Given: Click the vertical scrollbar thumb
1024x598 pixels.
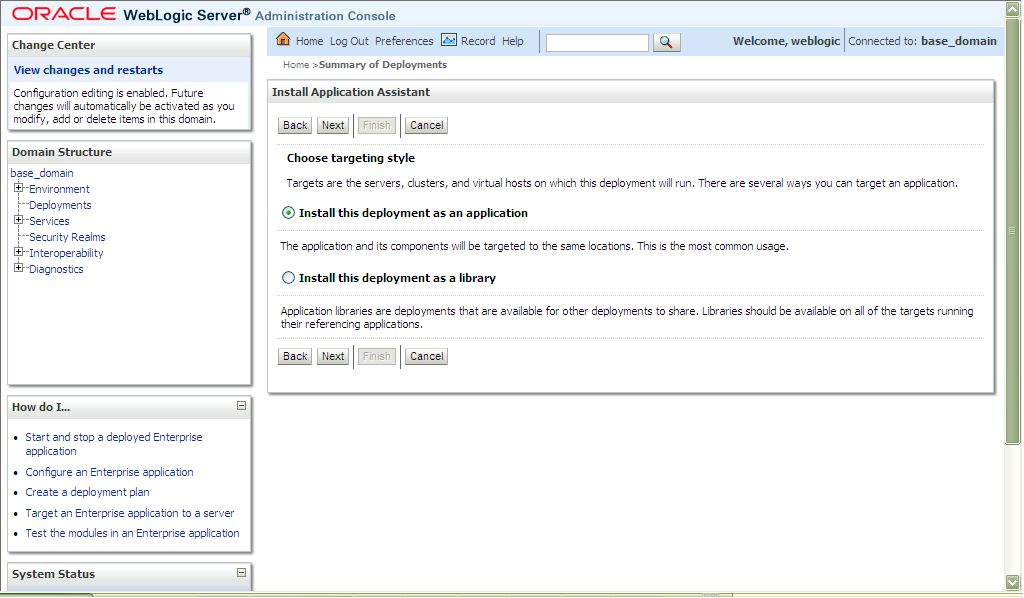Looking at the screenshot, I should click(1012, 231).
